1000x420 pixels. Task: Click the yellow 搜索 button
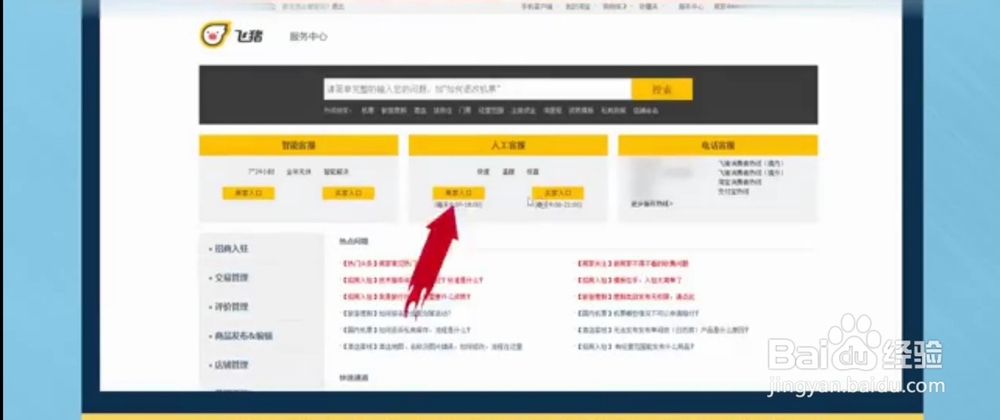(662, 89)
